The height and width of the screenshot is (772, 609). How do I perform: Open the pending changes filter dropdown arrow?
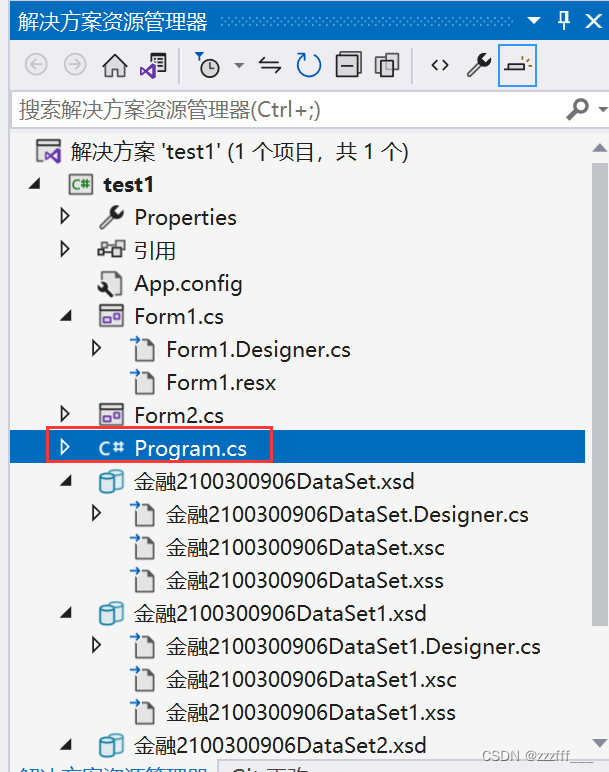(239, 65)
